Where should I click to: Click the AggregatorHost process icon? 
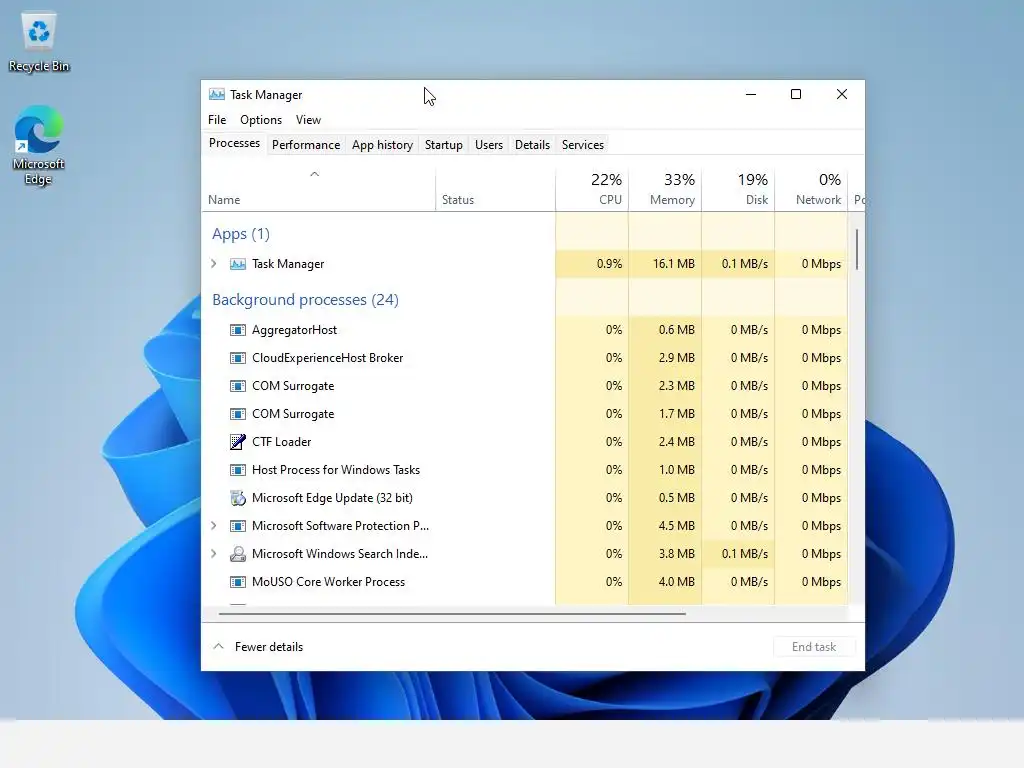(238, 330)
